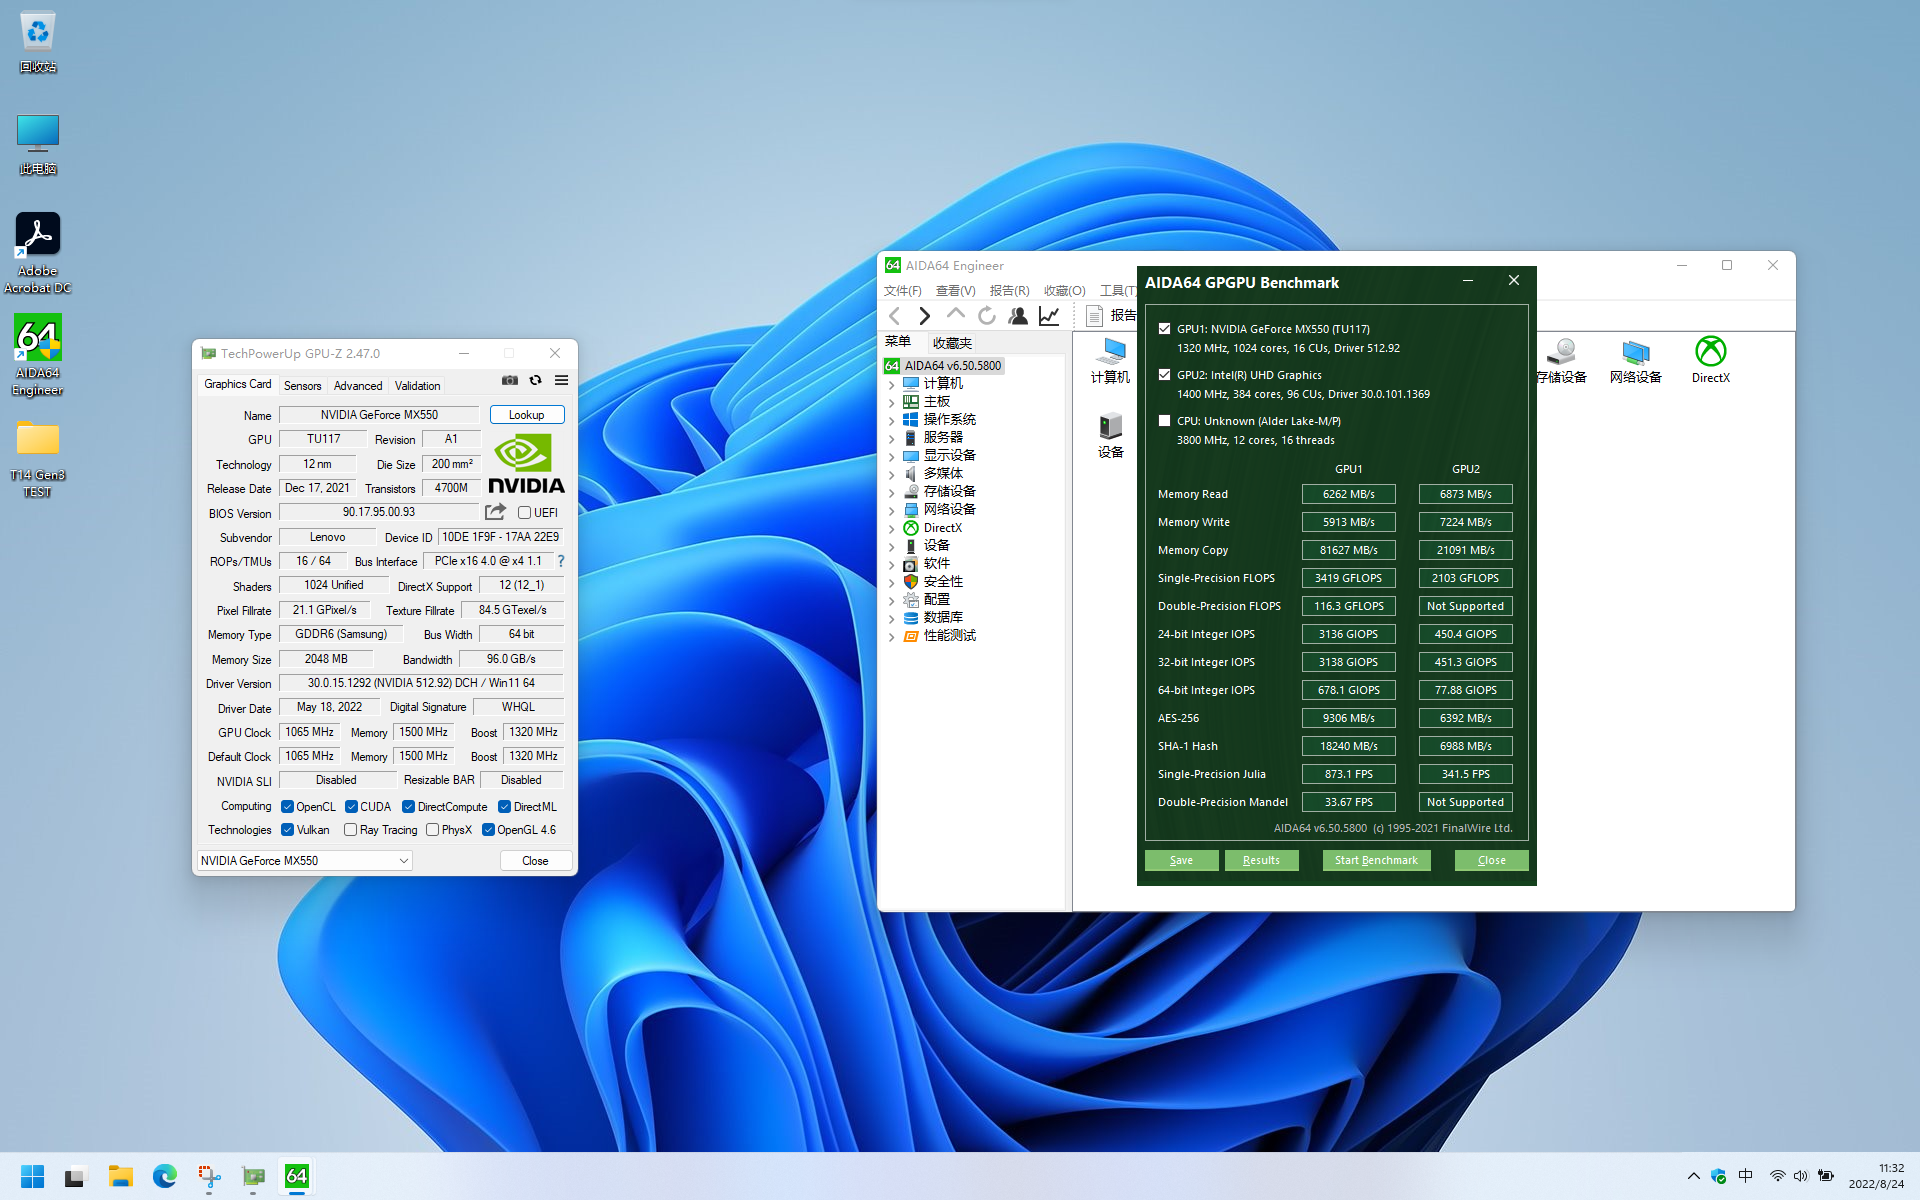The width and height of the screenshot is (1920, 1200).
Task: Click the Bus Interface question mark
Action: [561, 561]
